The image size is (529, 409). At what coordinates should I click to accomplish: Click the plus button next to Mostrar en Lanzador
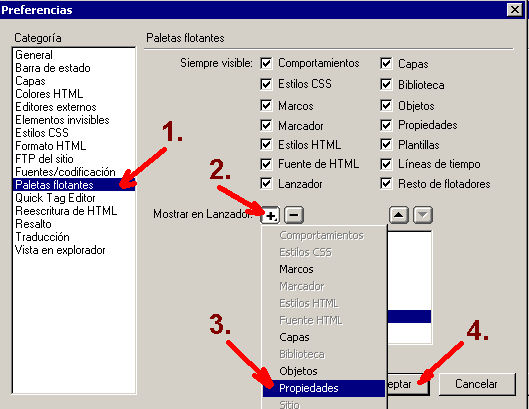(270, 215)
